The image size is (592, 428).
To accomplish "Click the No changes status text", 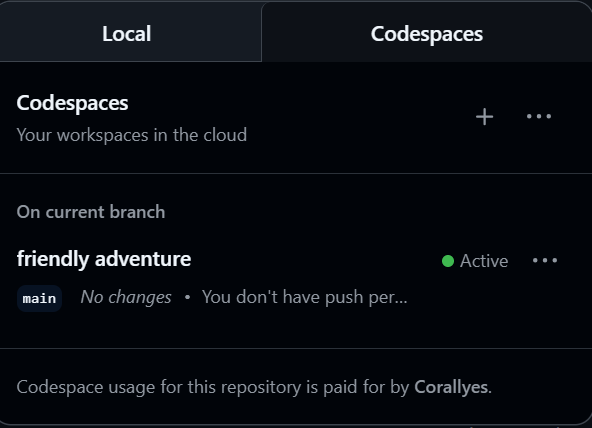I will coord(126,297).
